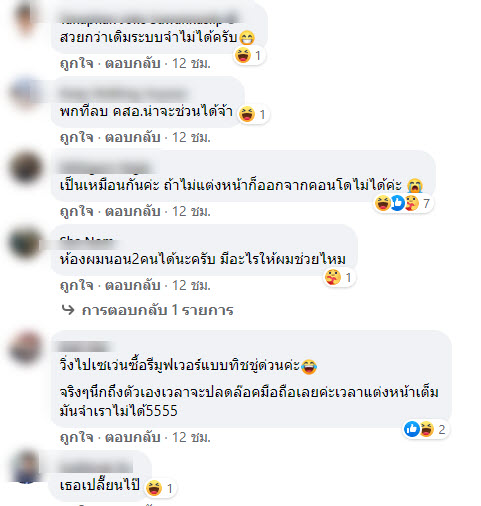Open the avatar beside the remover wipes comment
The height and width of the screenshot is (506, 481).
pos(25,348)
